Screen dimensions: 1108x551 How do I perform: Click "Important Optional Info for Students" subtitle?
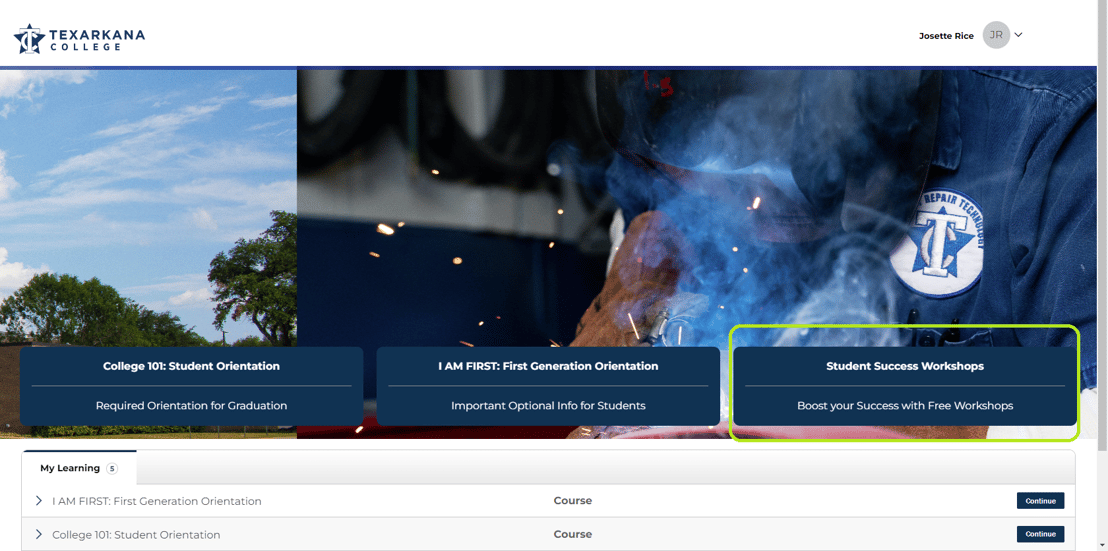coord(548,406)
